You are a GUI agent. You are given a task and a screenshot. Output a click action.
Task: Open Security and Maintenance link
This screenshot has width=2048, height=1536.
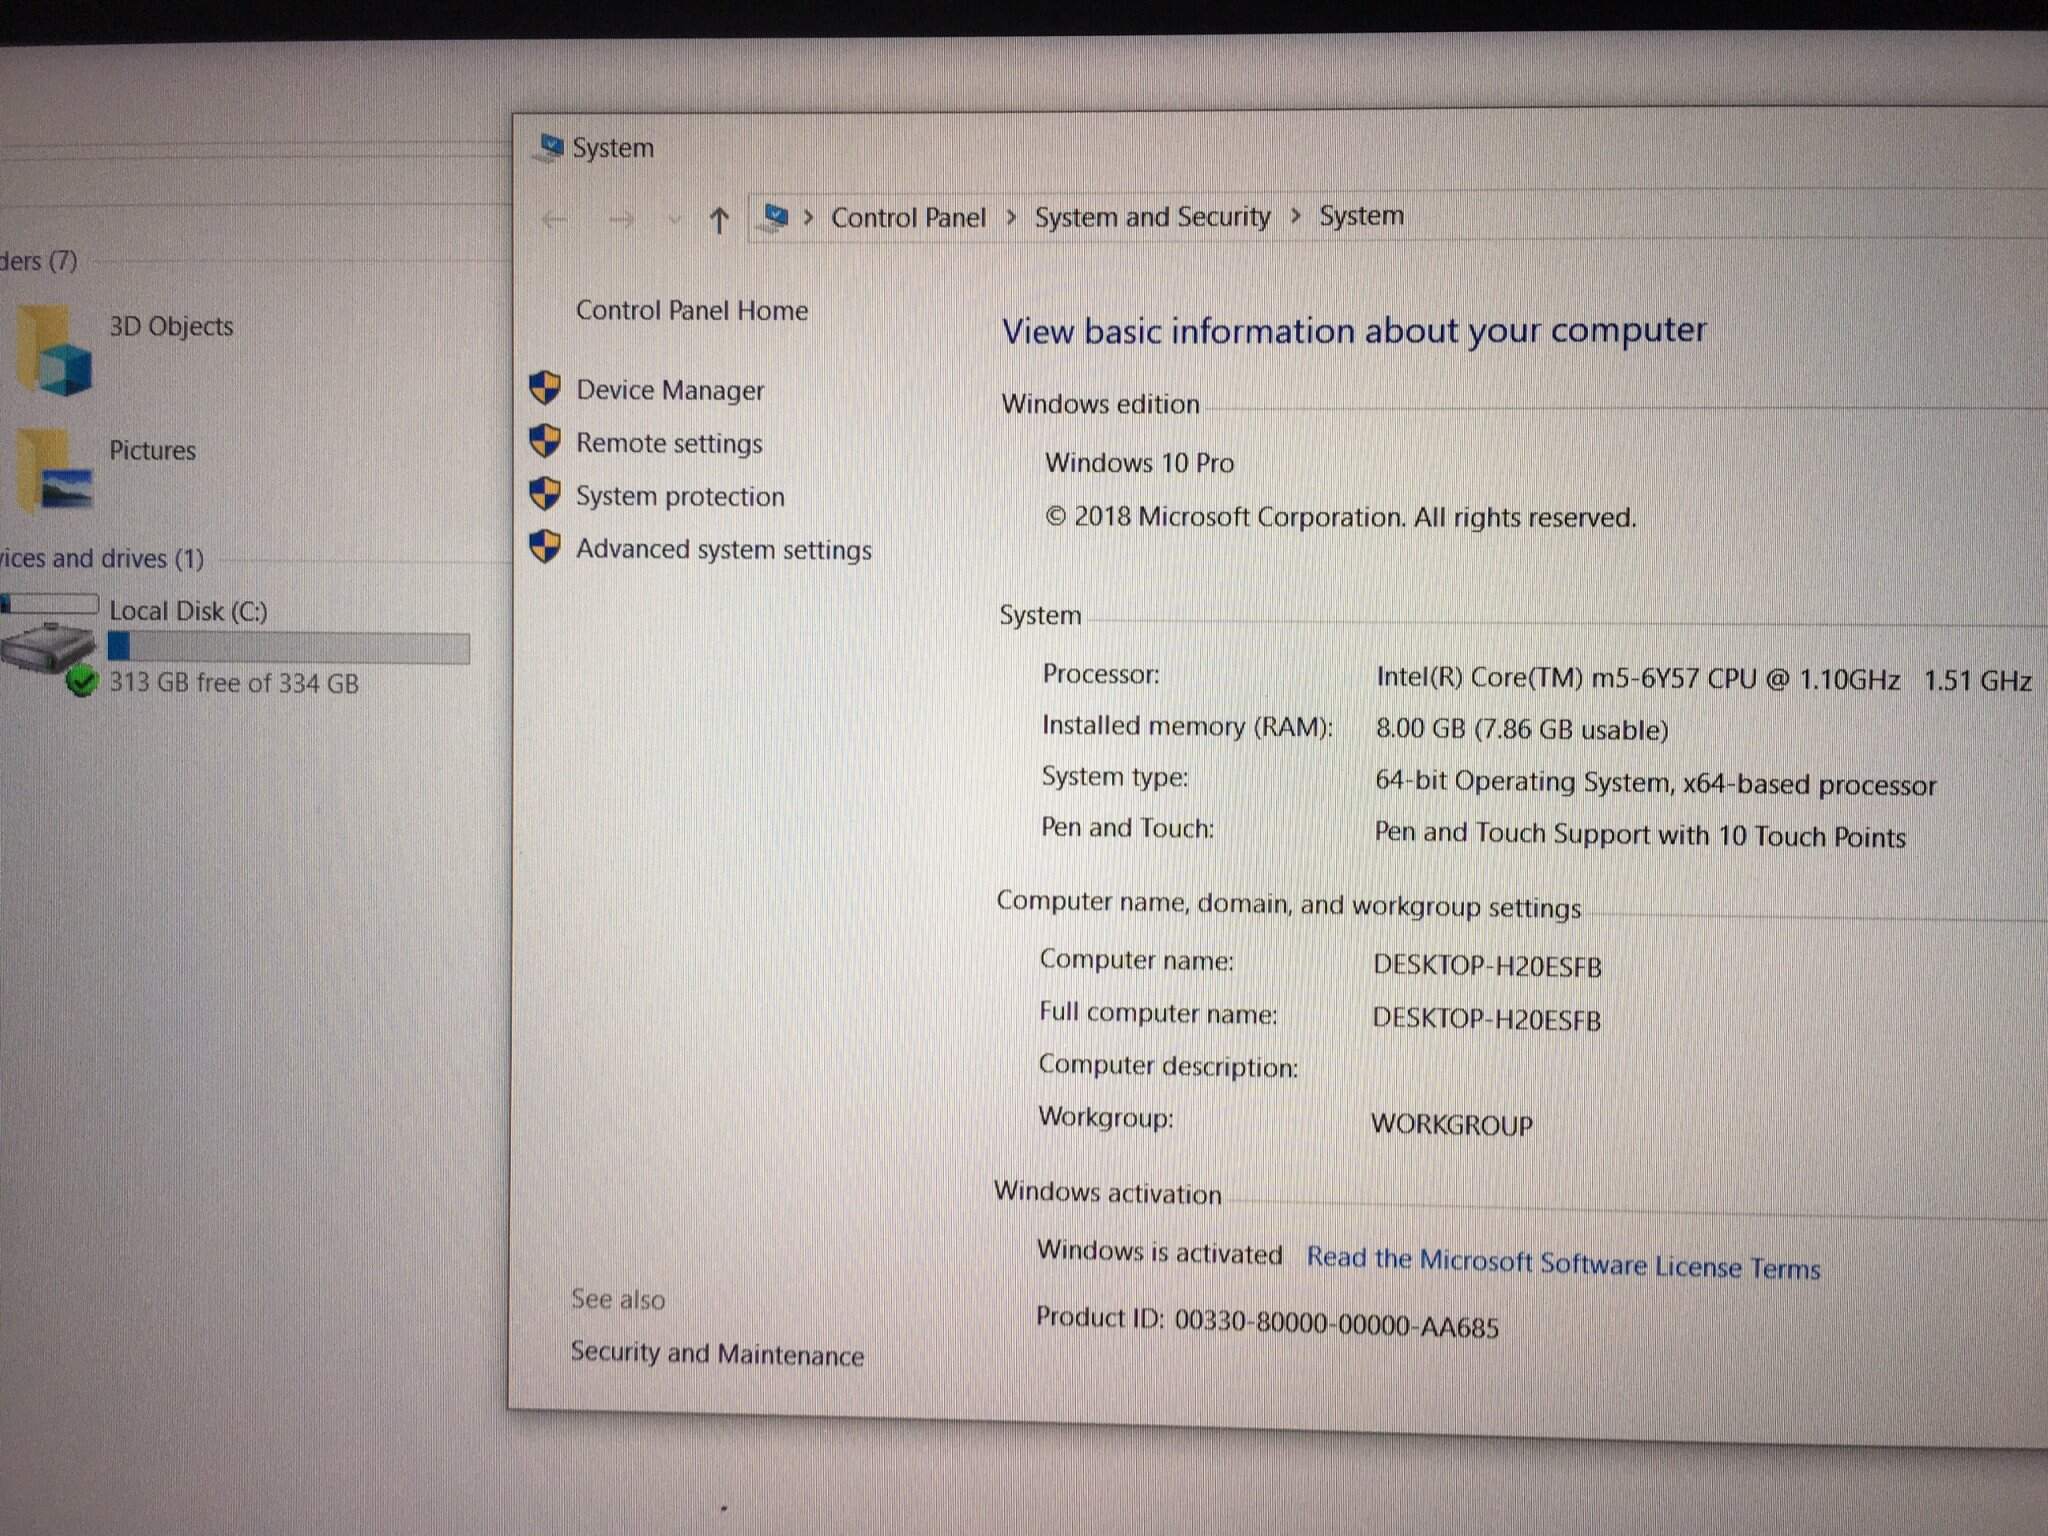717,1354
